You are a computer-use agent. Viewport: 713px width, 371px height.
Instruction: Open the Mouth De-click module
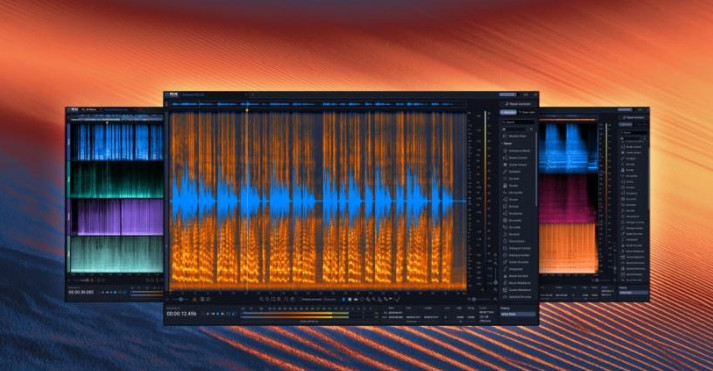pos(516,276)
